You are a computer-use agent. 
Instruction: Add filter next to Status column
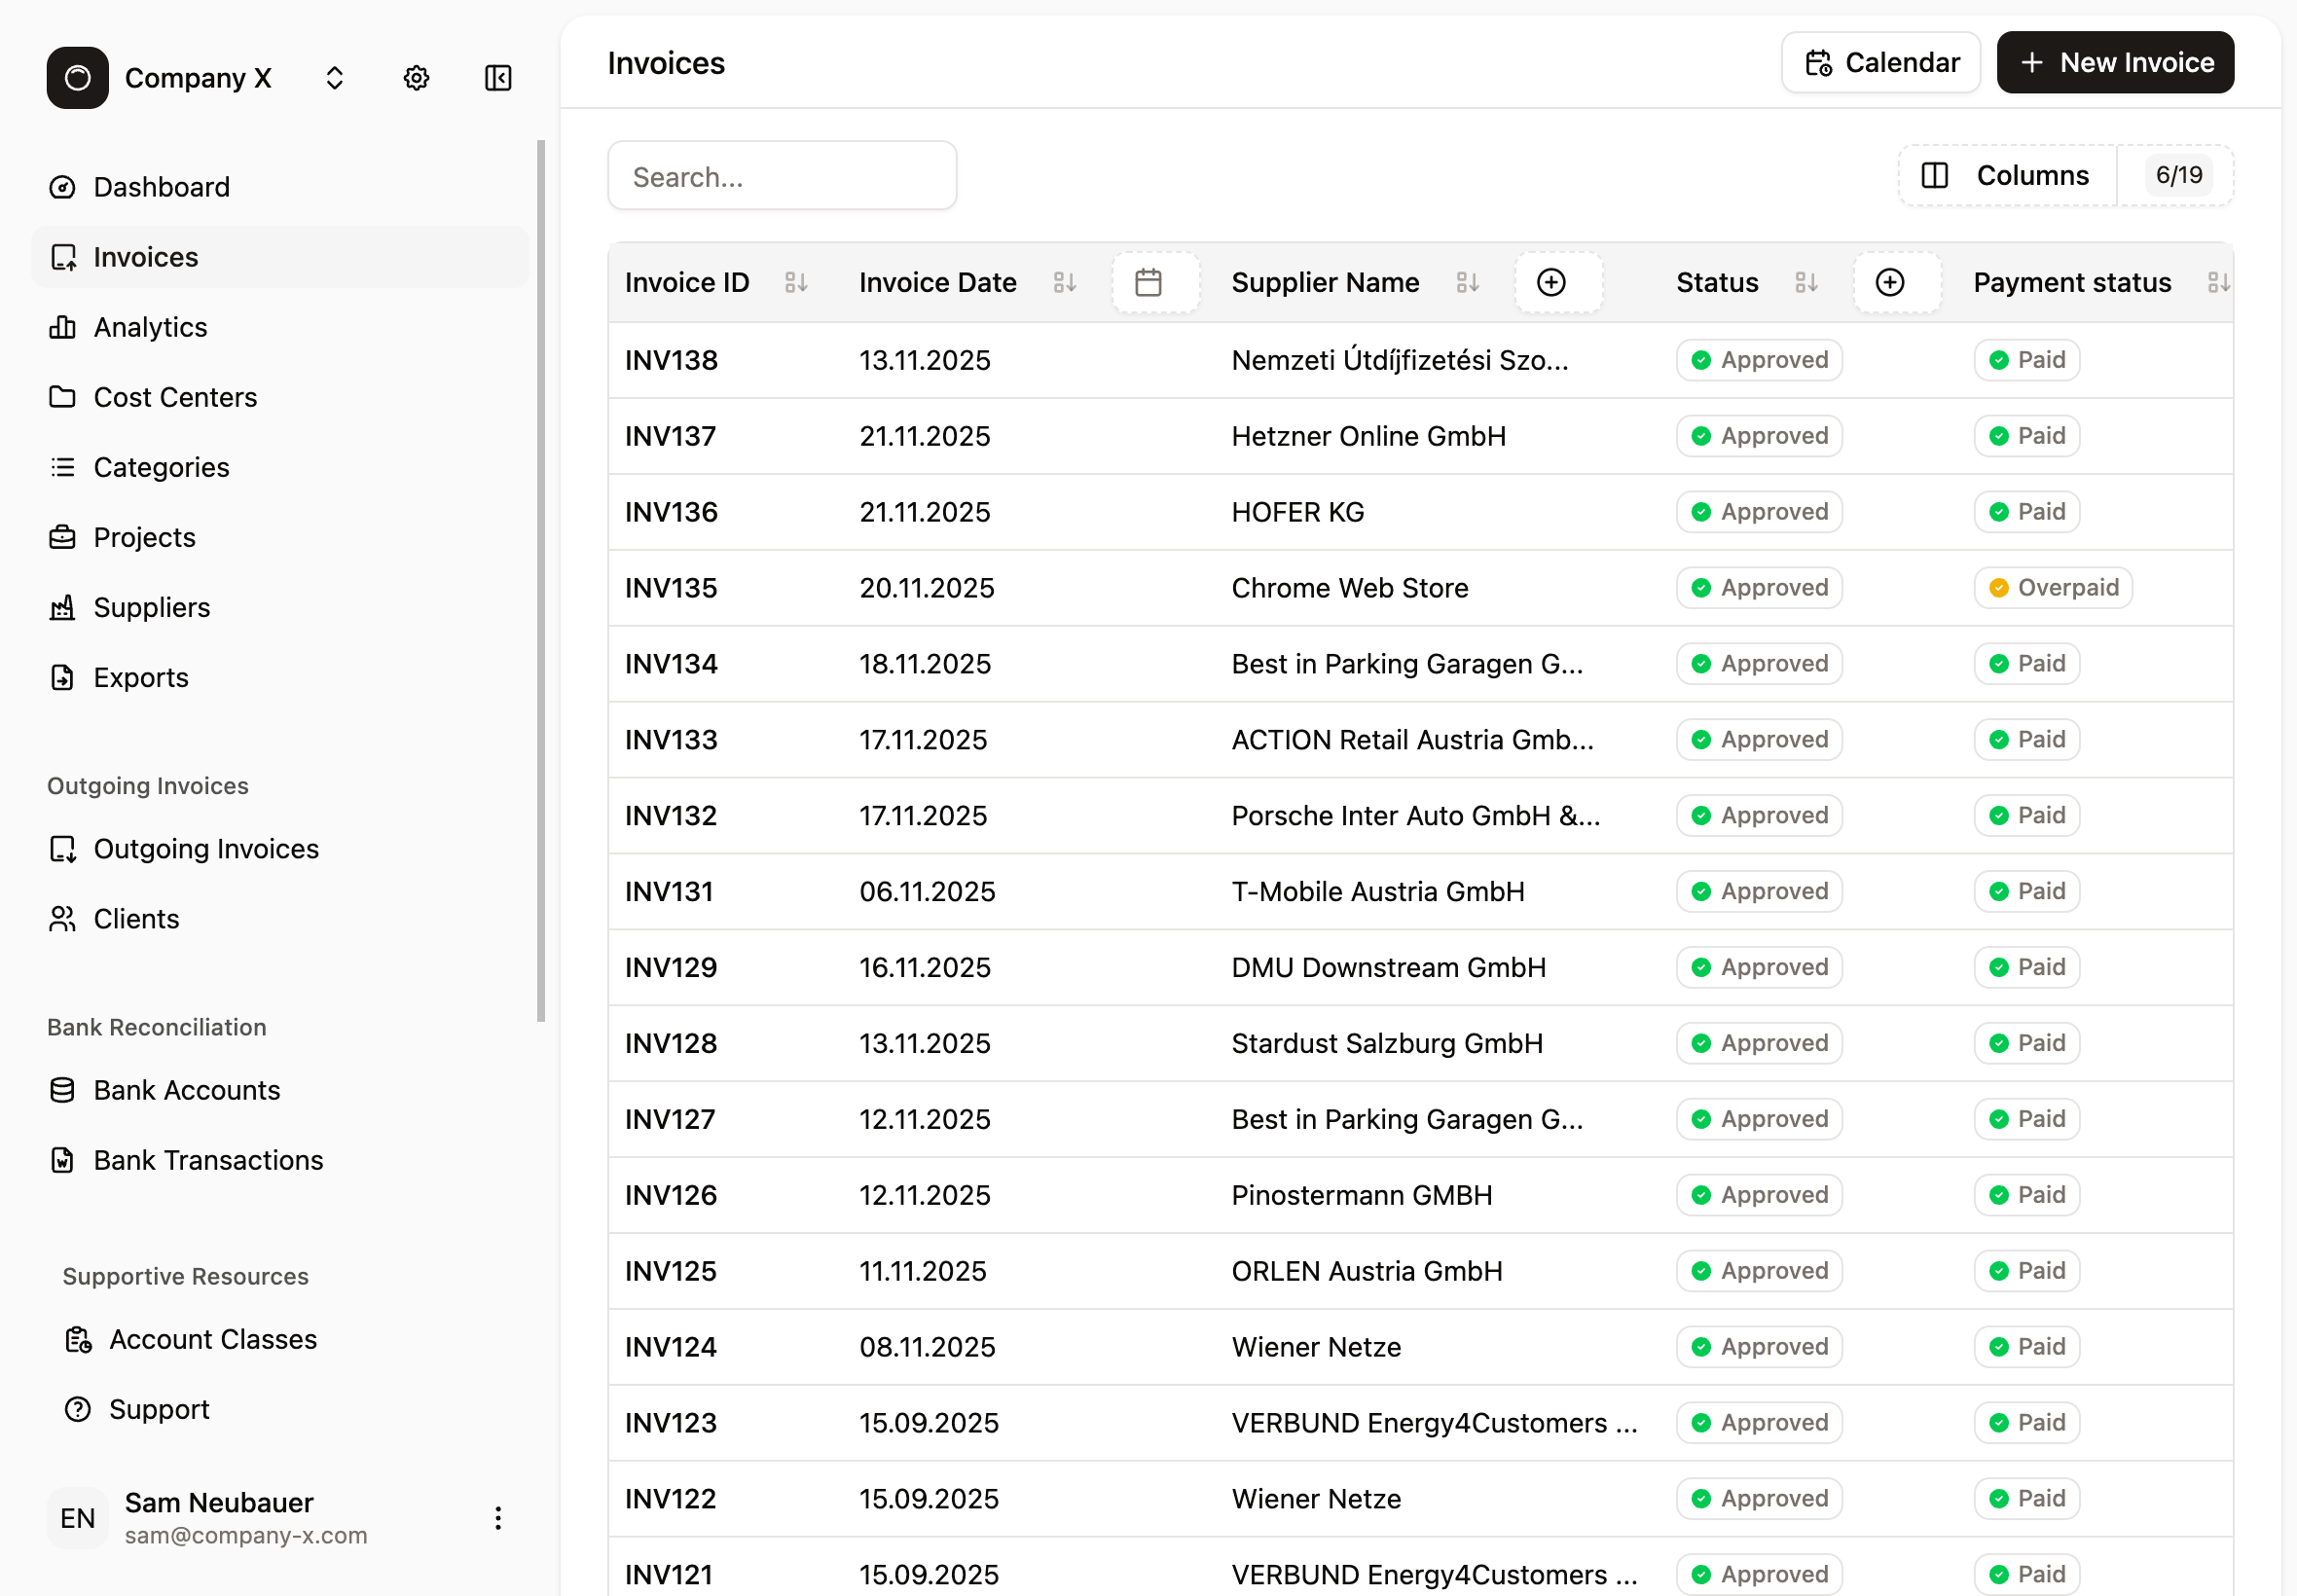[1889, 283]
